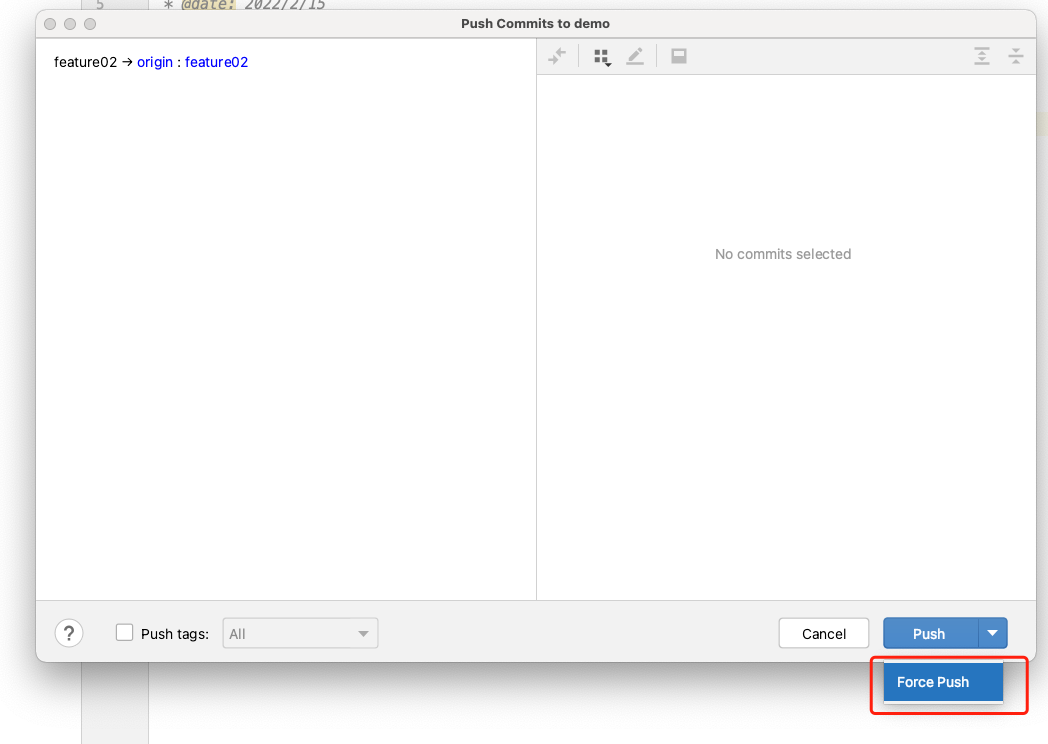Viewport: 1048px width, 744px height.
Task: Click the 'No commits selected' text
Action: tap(783, 254)
